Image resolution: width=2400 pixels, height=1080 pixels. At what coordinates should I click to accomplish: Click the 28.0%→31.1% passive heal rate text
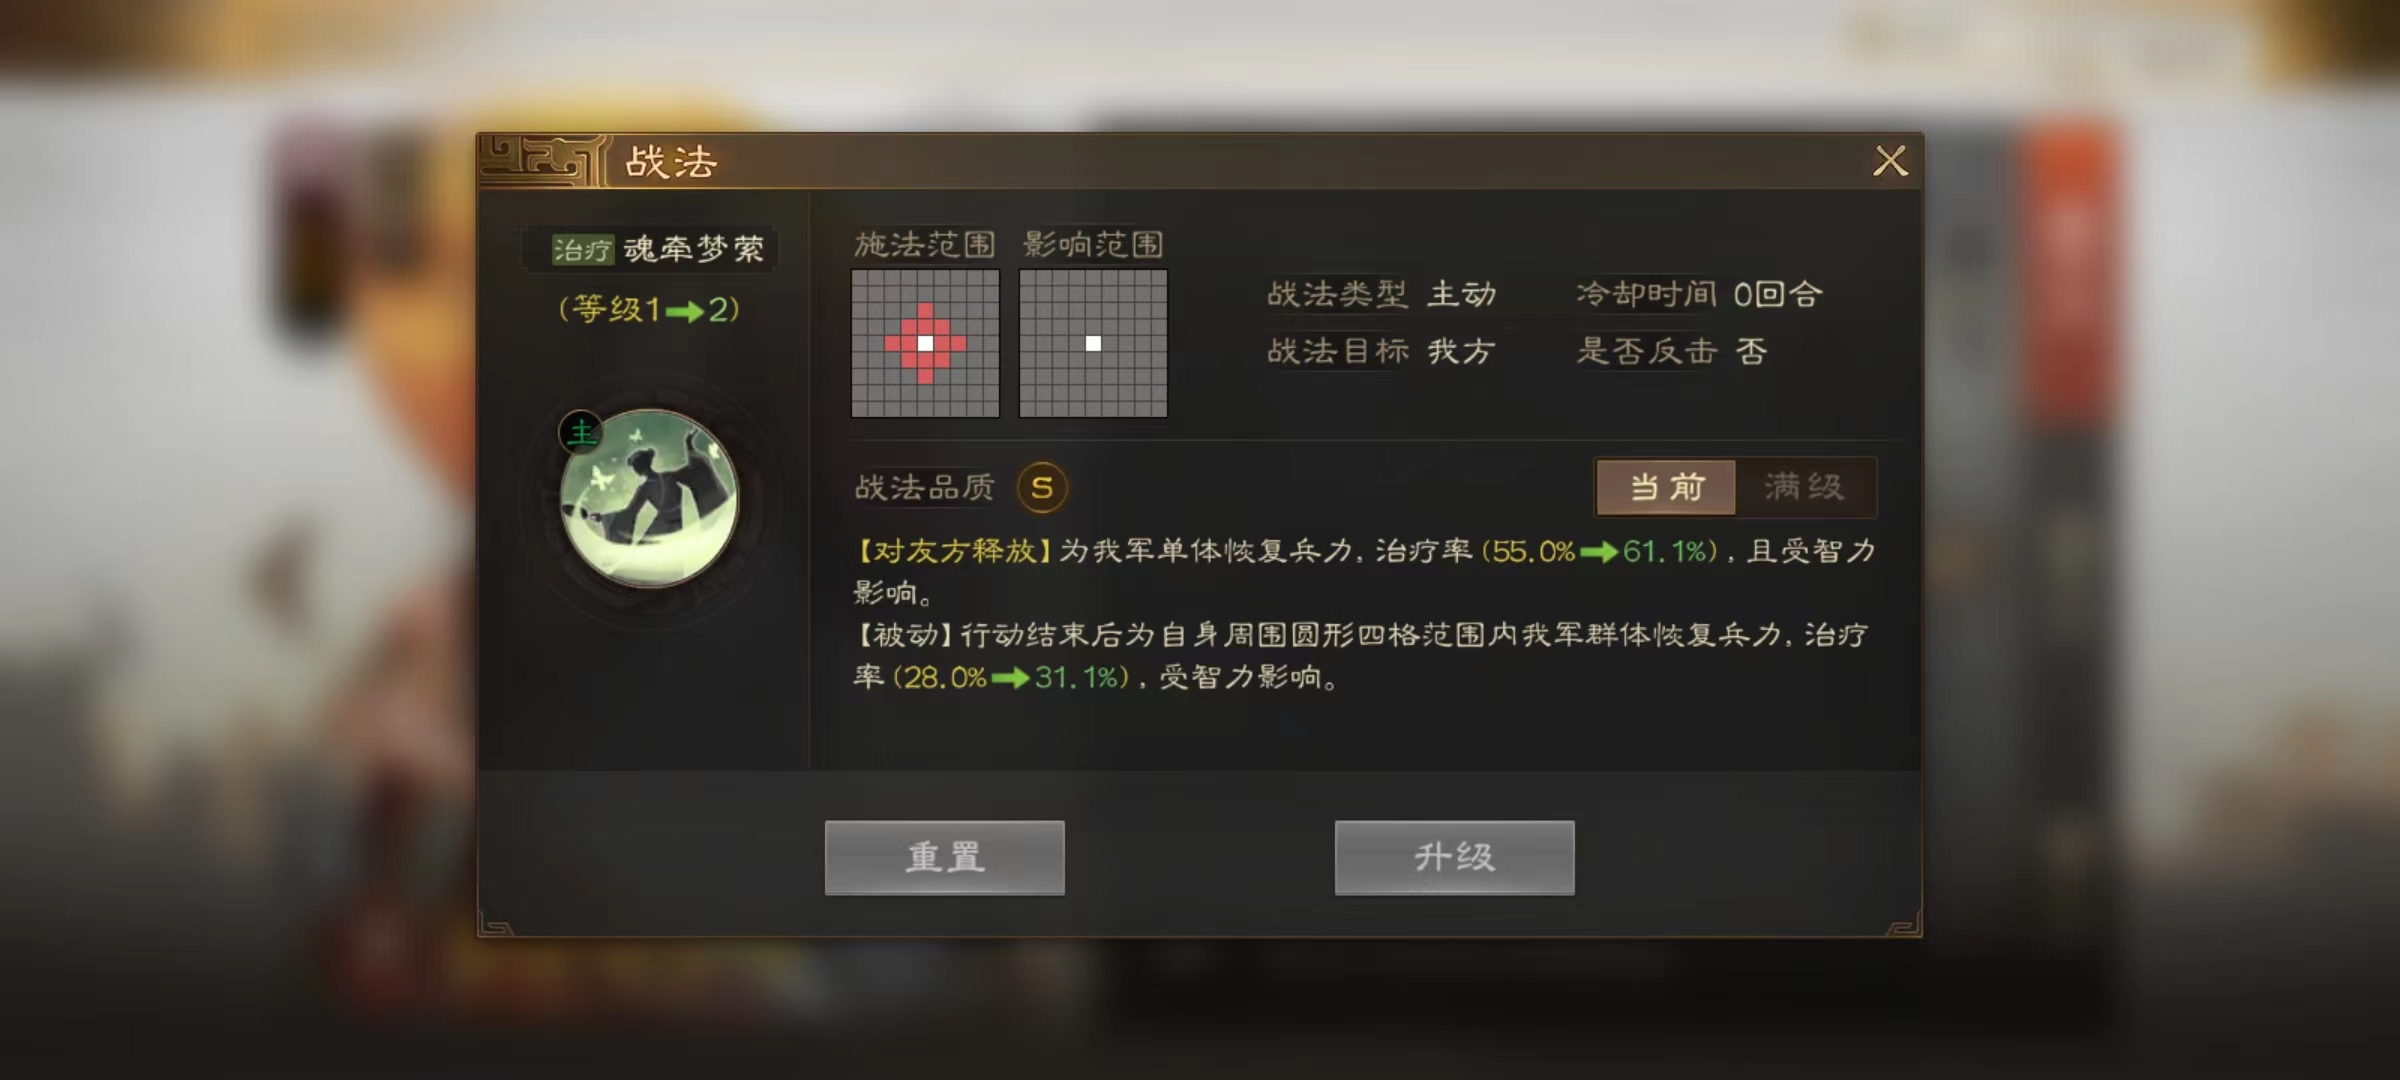(1011, 677)
